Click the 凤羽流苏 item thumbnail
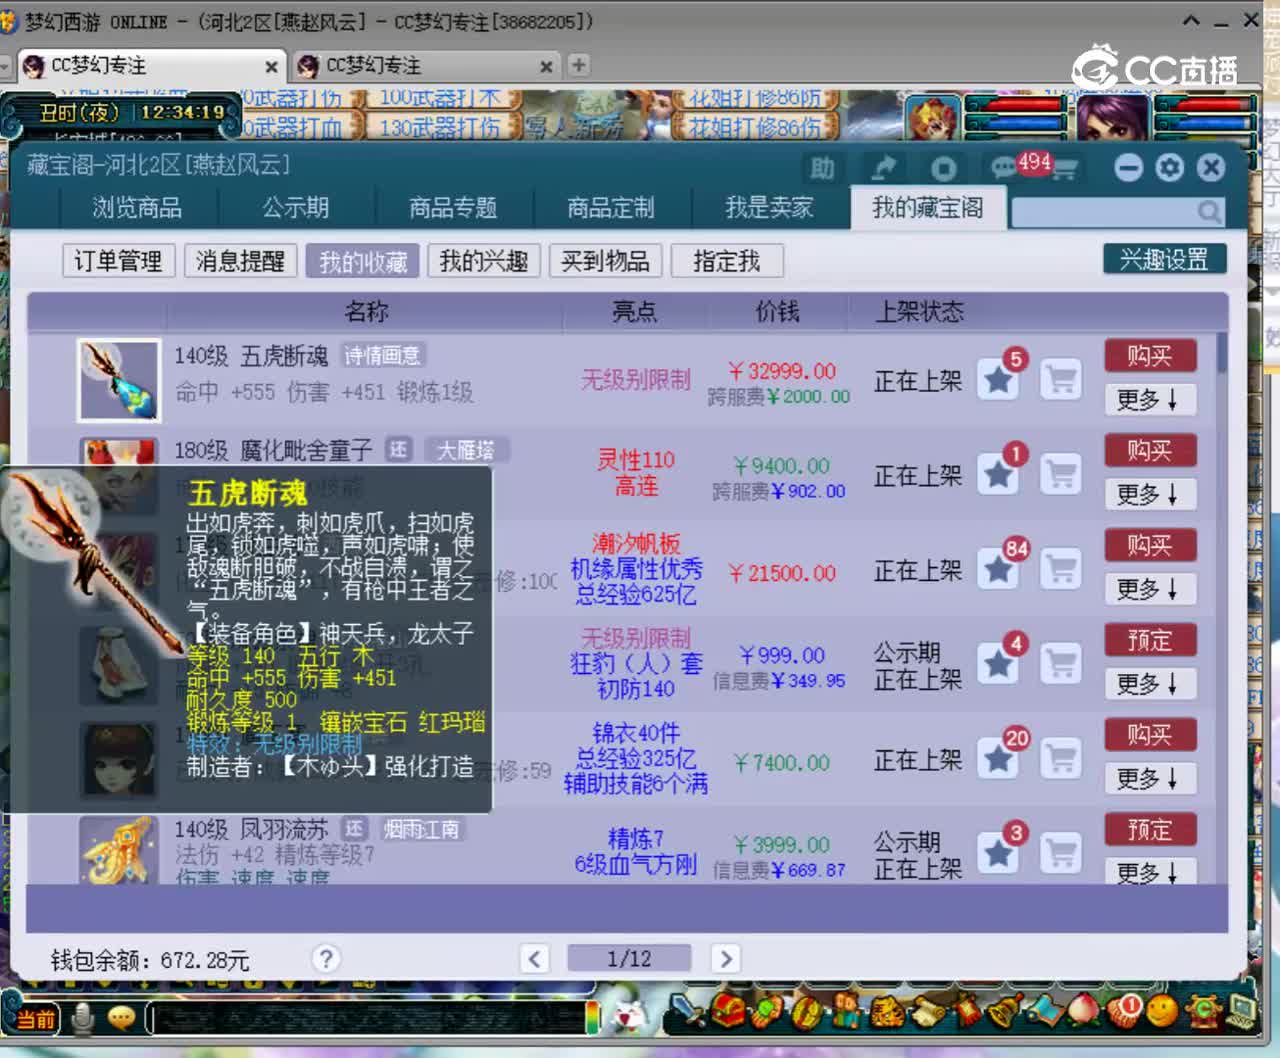1280x1058 pixels. [x=119, y=850]
